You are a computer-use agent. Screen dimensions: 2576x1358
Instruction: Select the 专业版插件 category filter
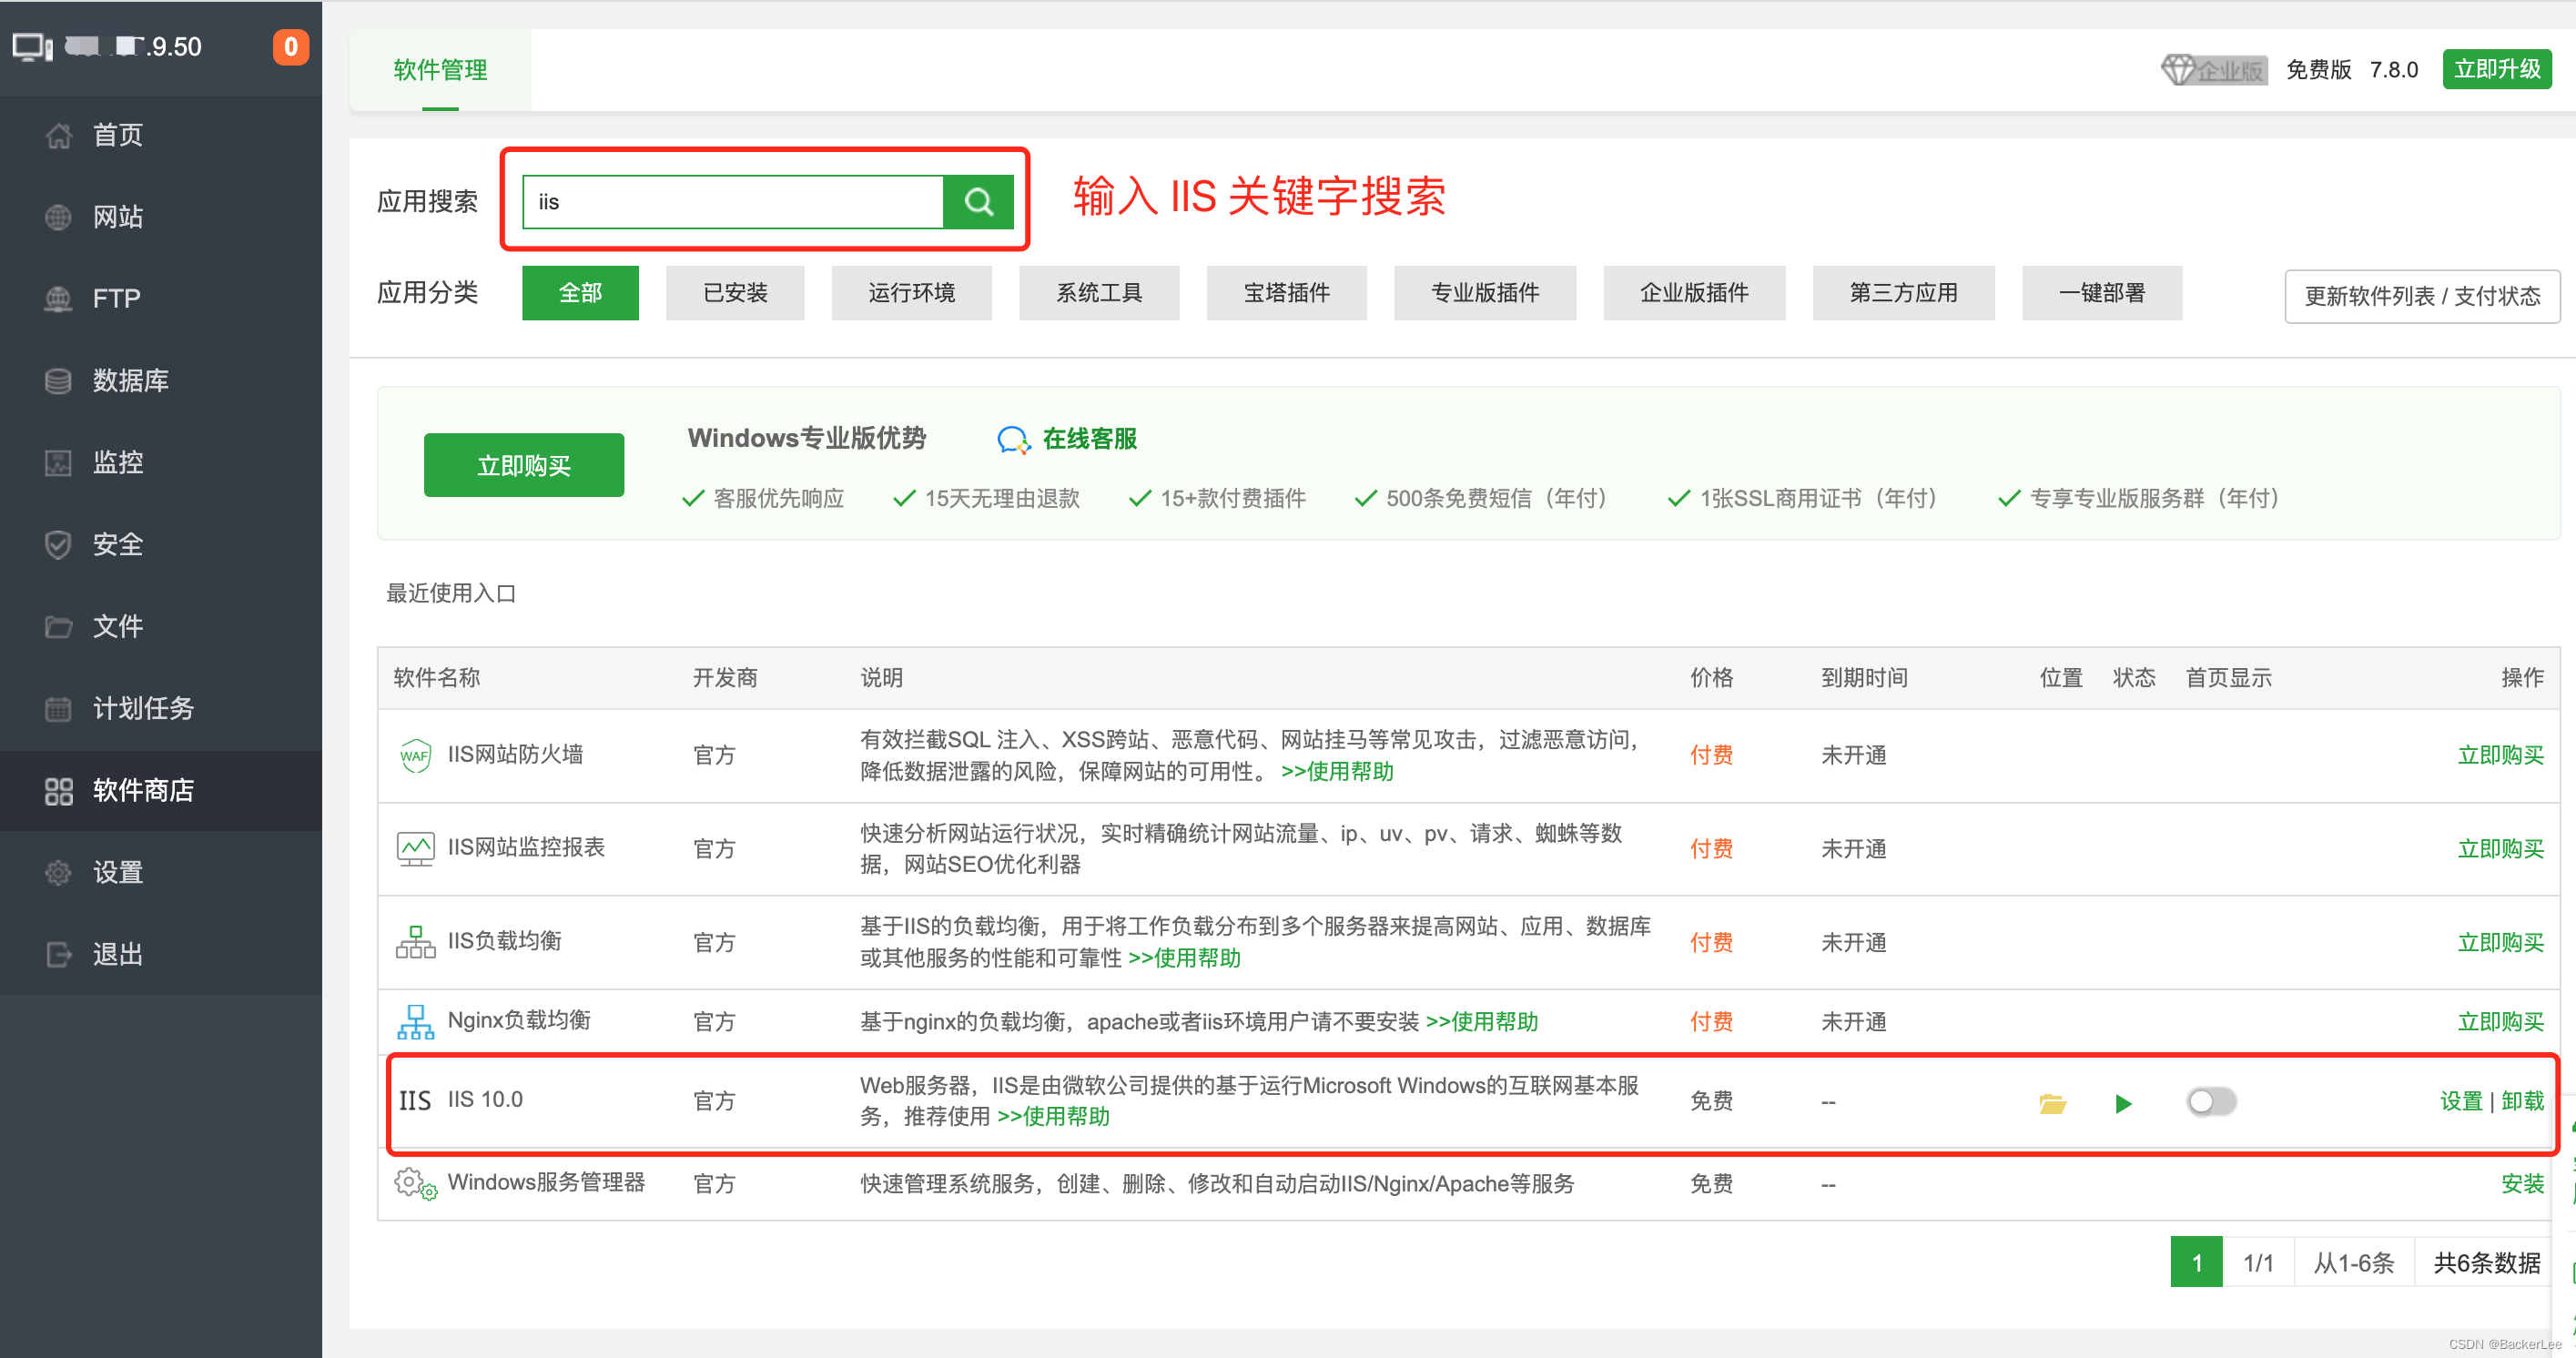(x=1484, y=293)
